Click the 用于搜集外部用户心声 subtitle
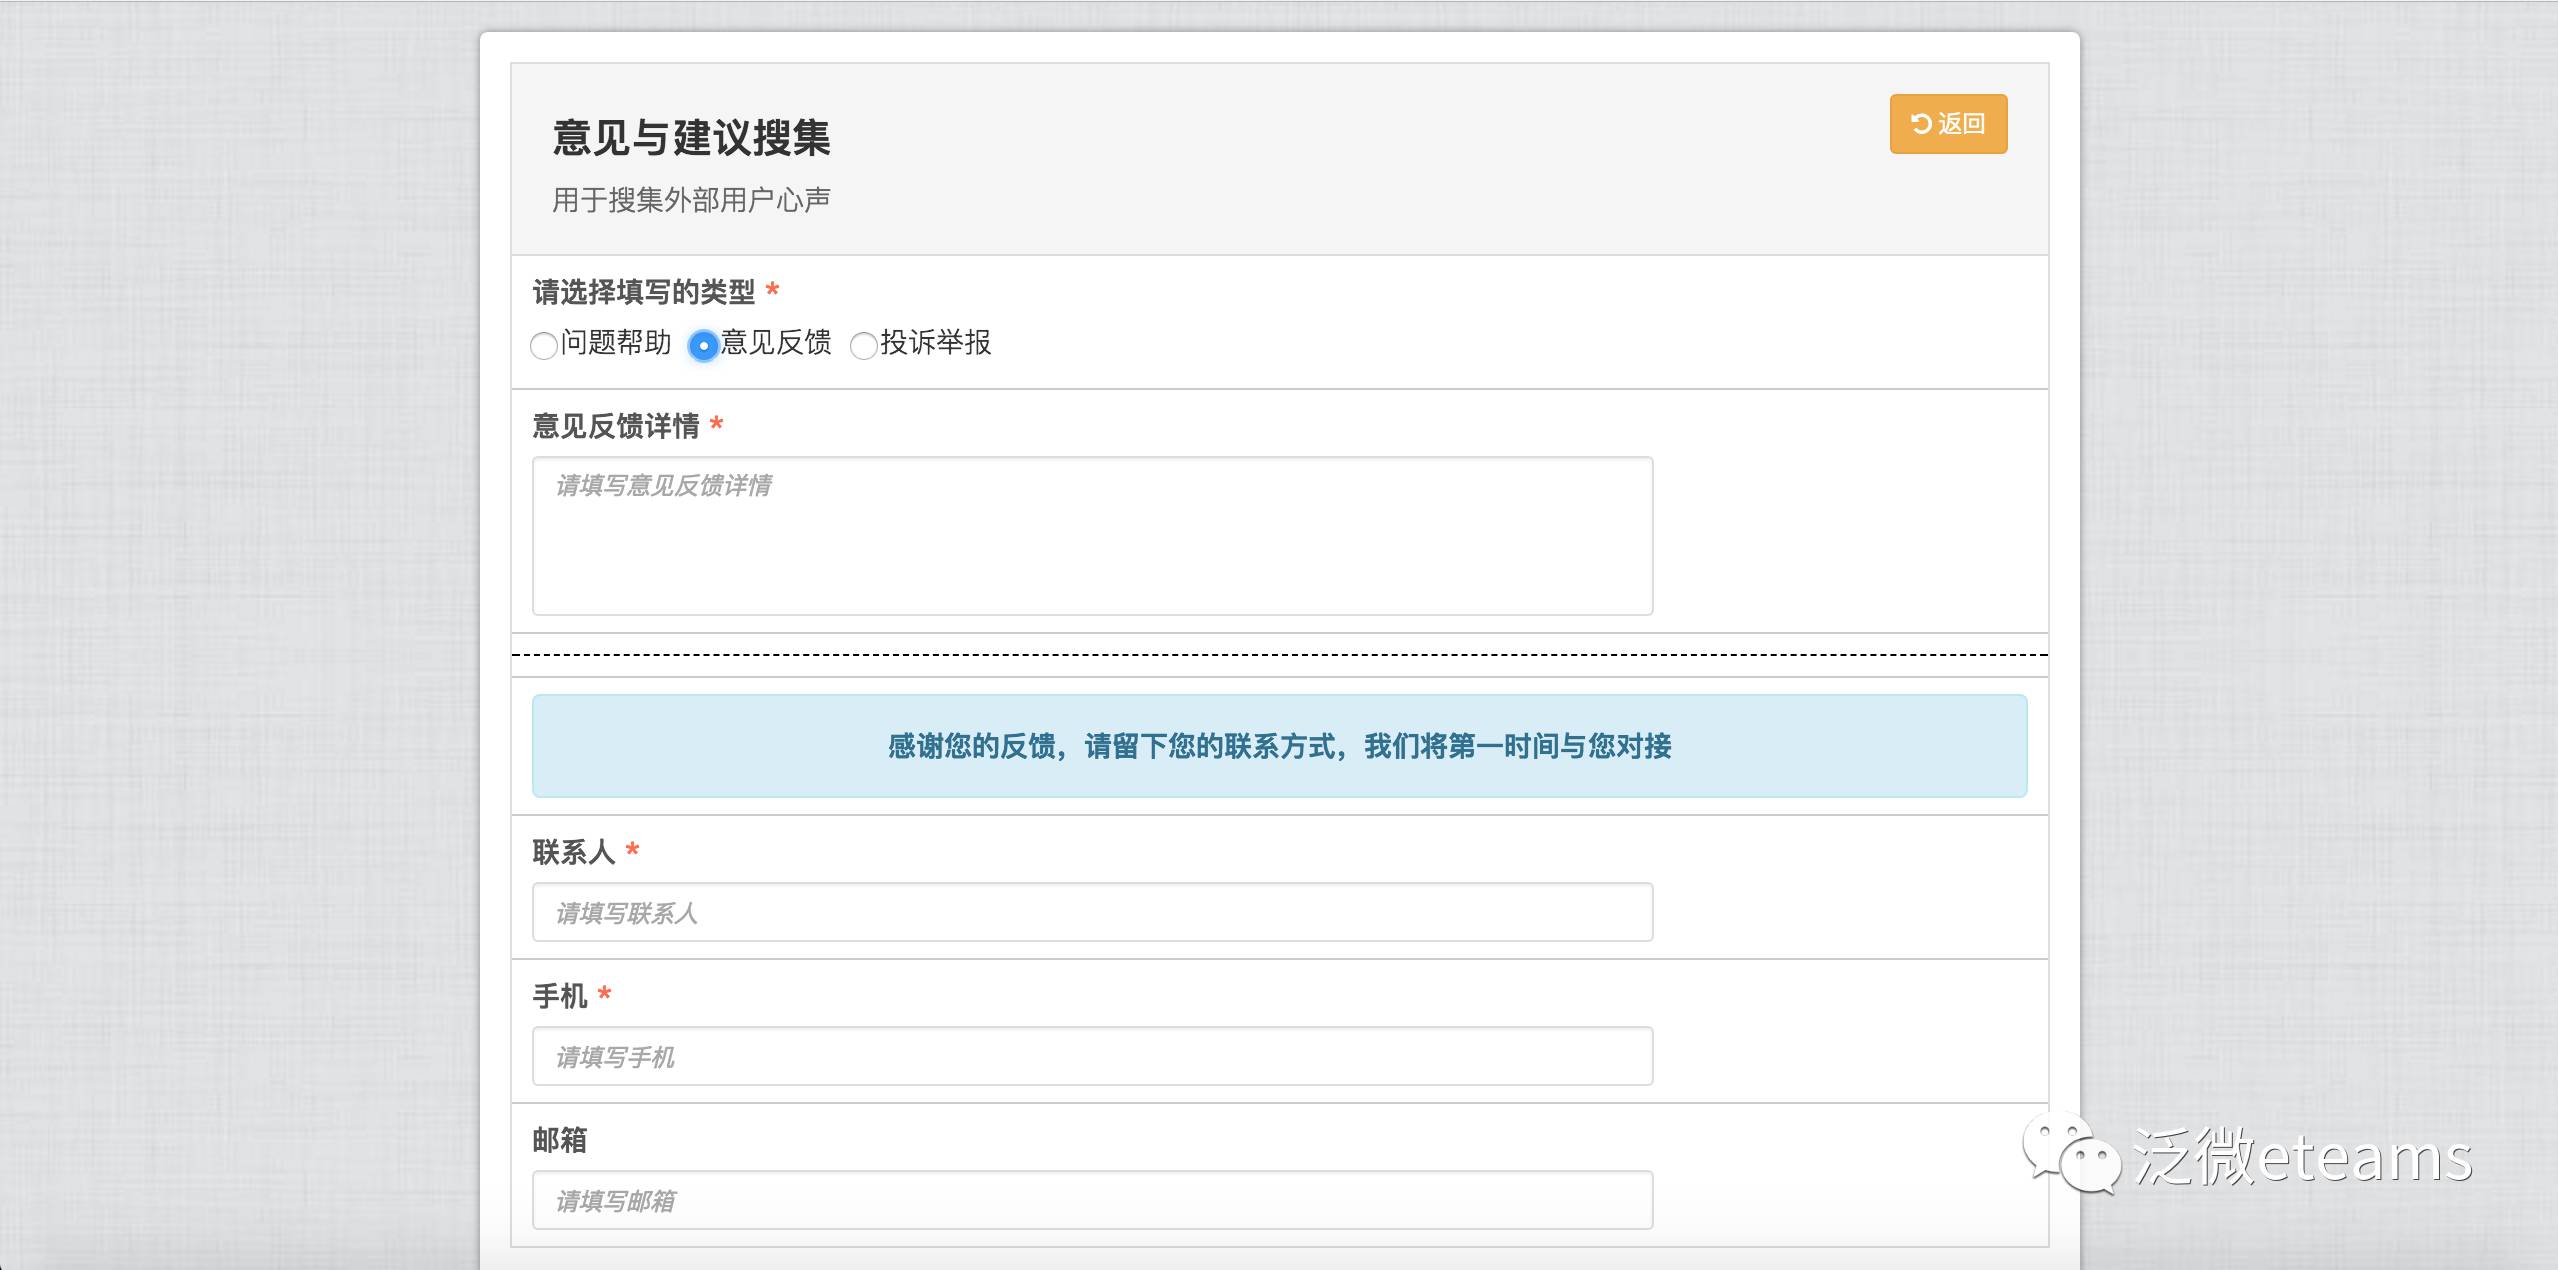 (x=691, y=200)
